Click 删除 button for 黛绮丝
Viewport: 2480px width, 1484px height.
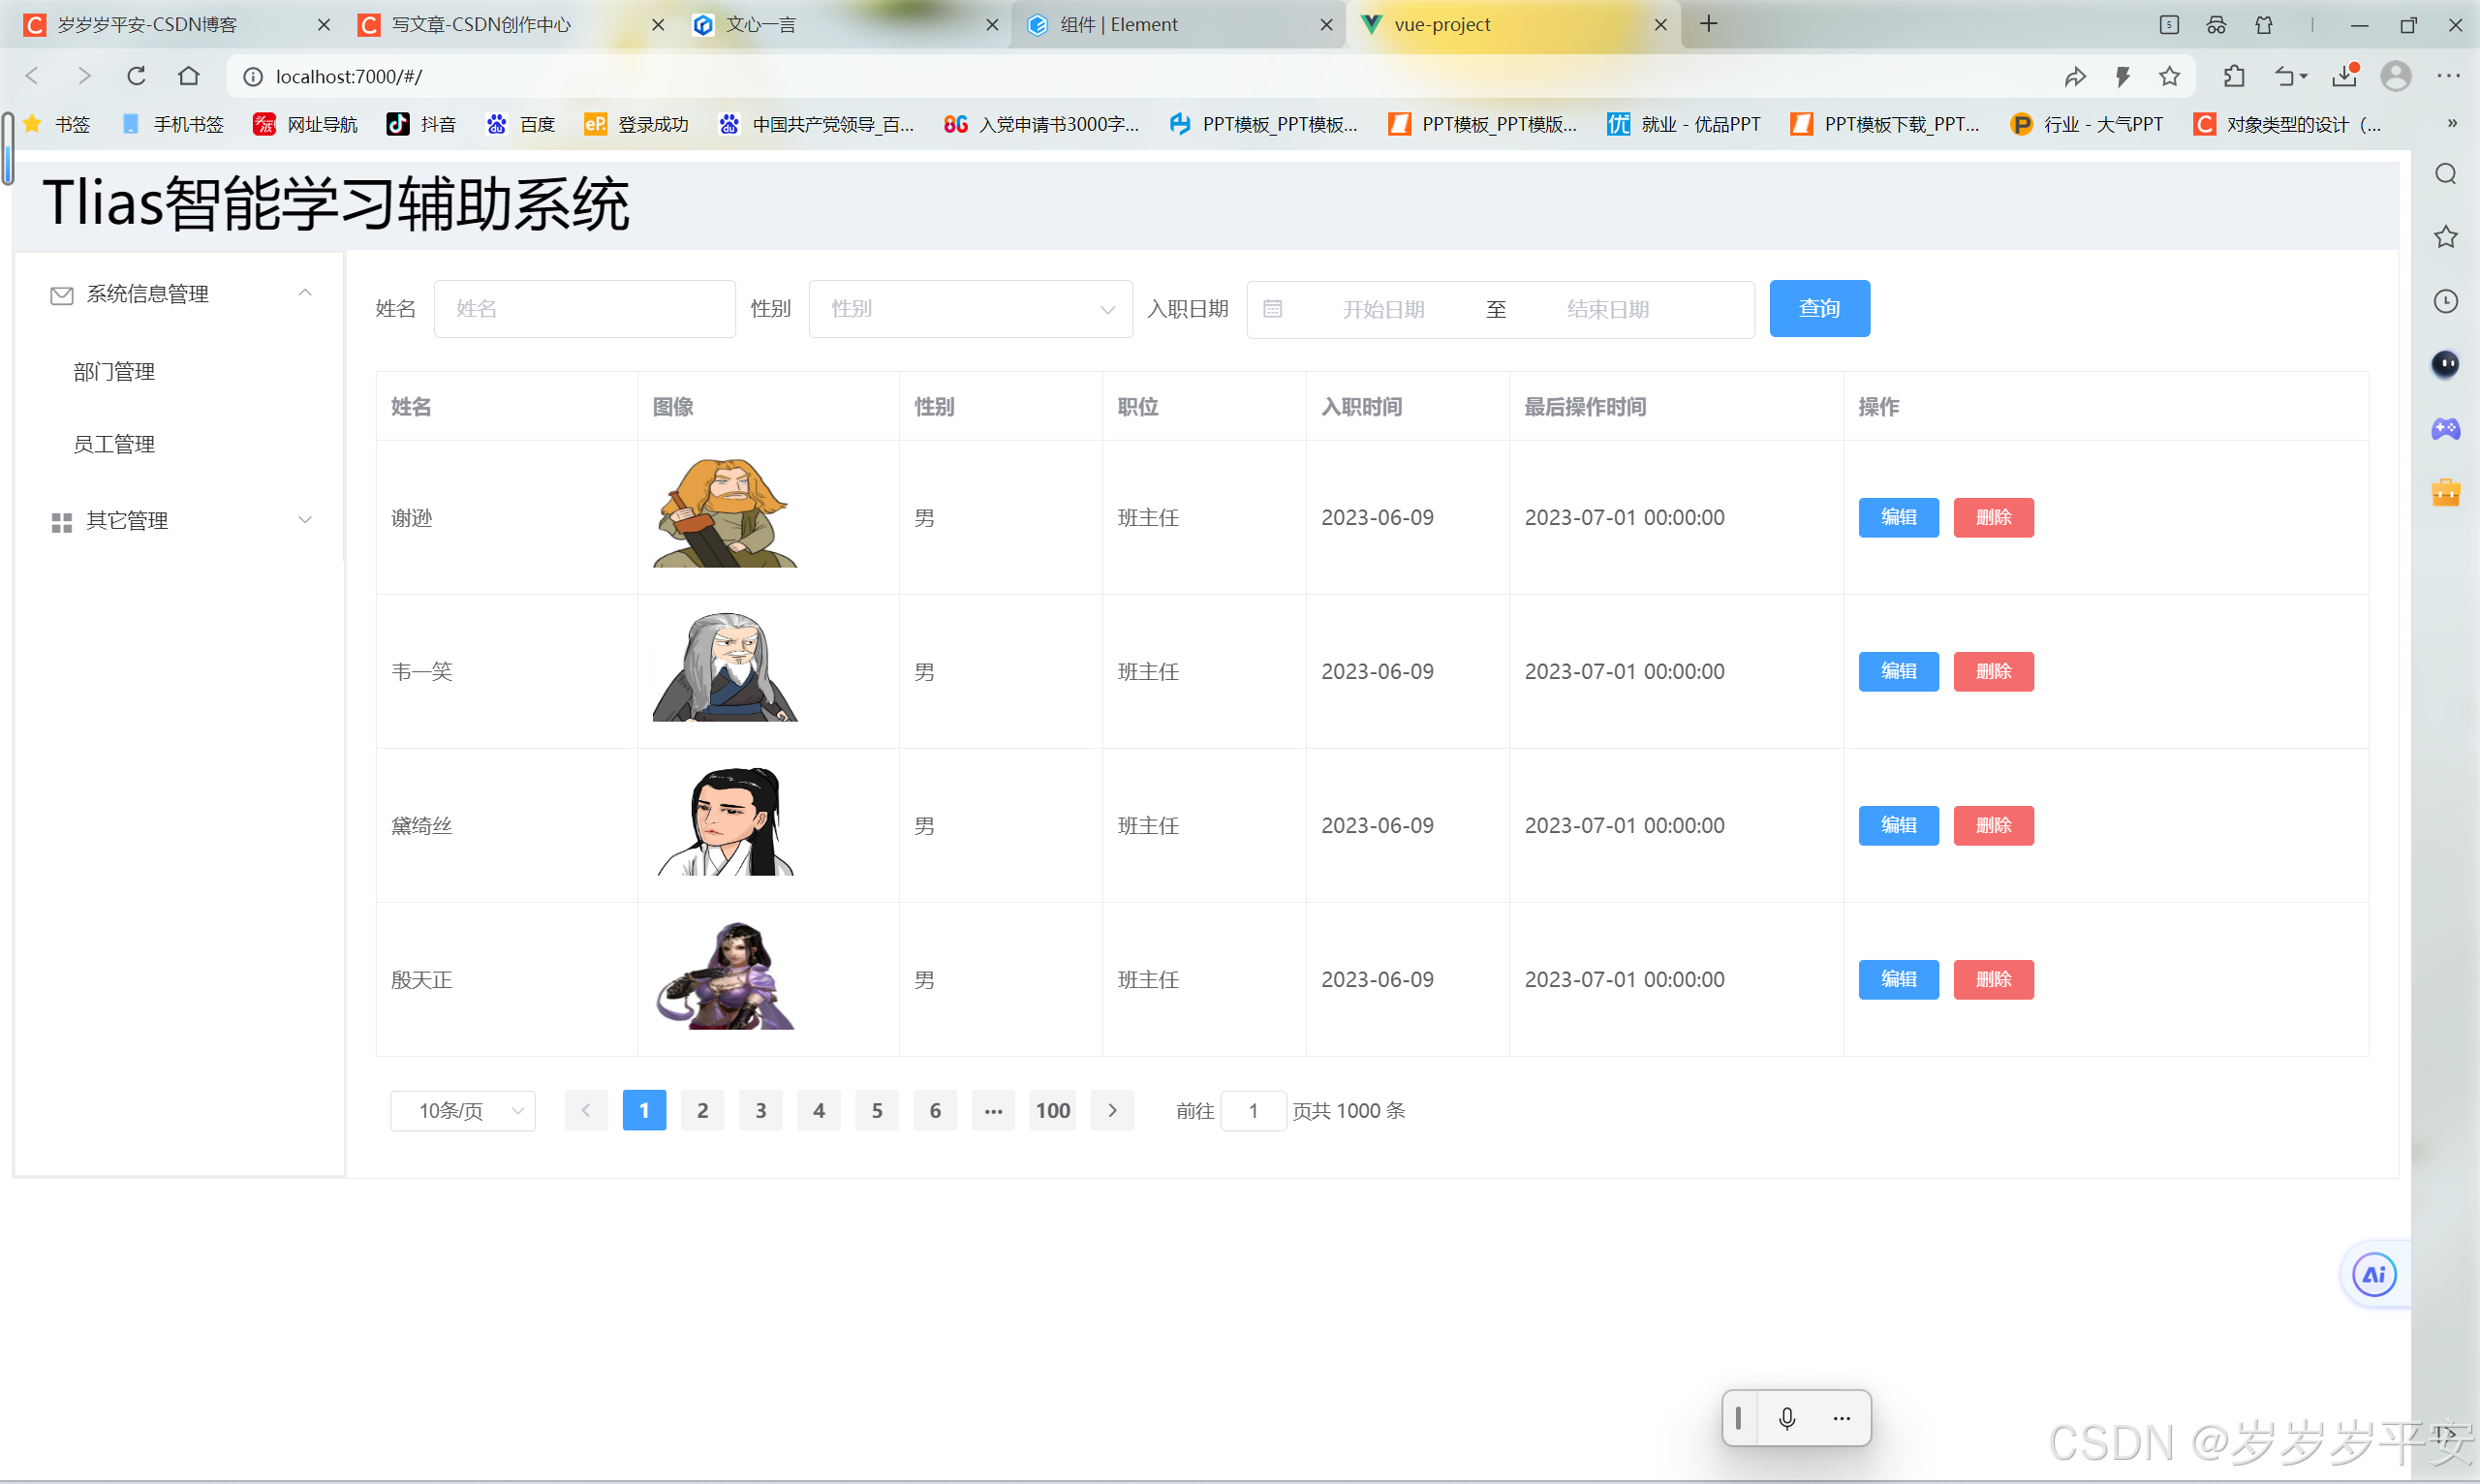pos(1993,825)
